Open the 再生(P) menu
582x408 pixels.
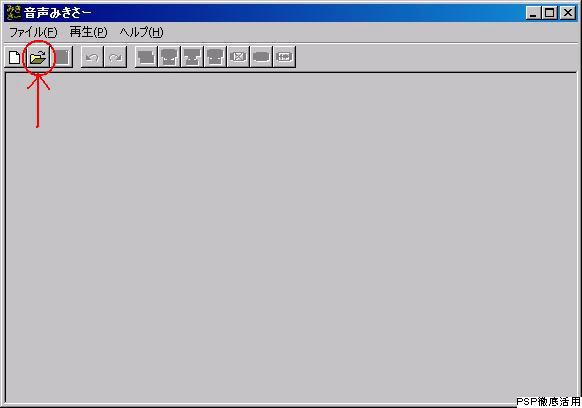click(88, 32)
